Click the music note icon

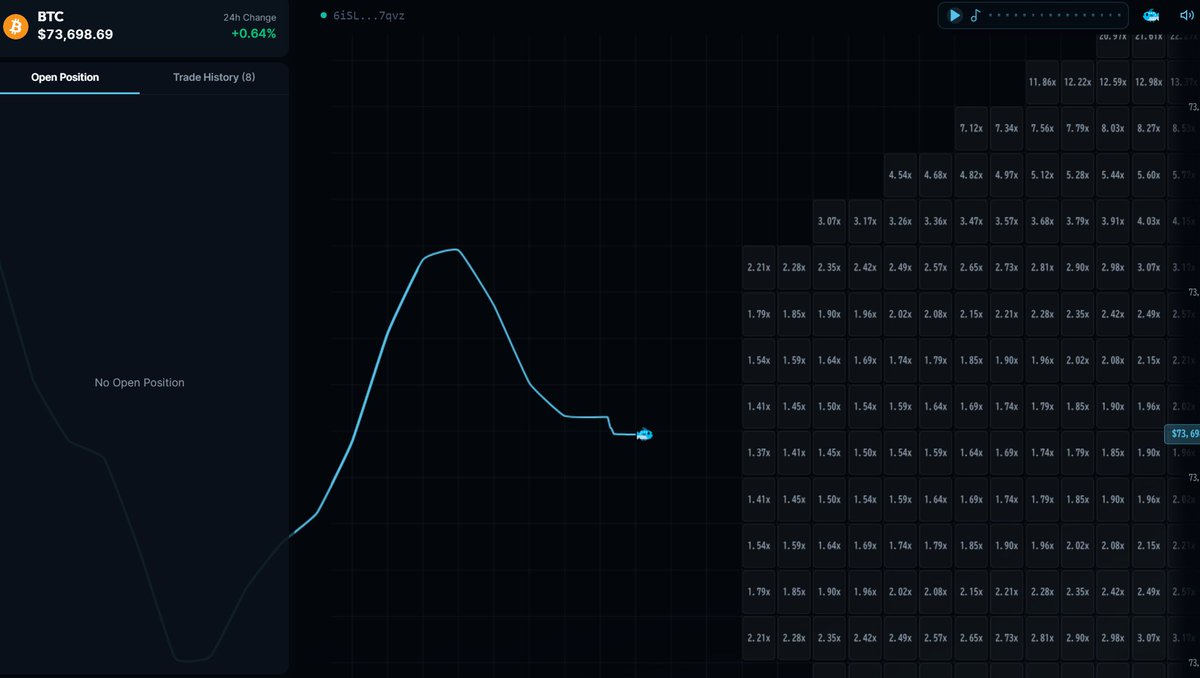pos(976,15)
